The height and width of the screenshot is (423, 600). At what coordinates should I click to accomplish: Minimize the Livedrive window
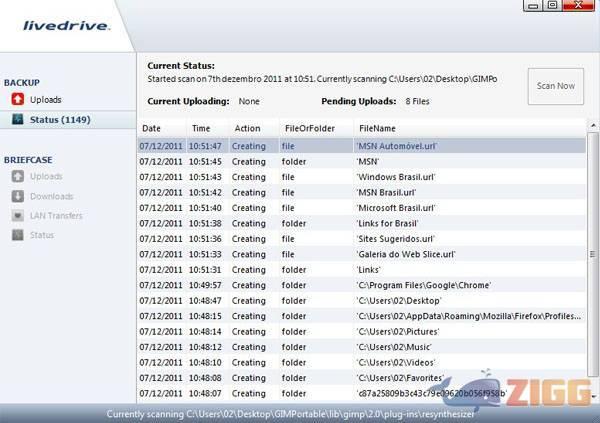532,7
